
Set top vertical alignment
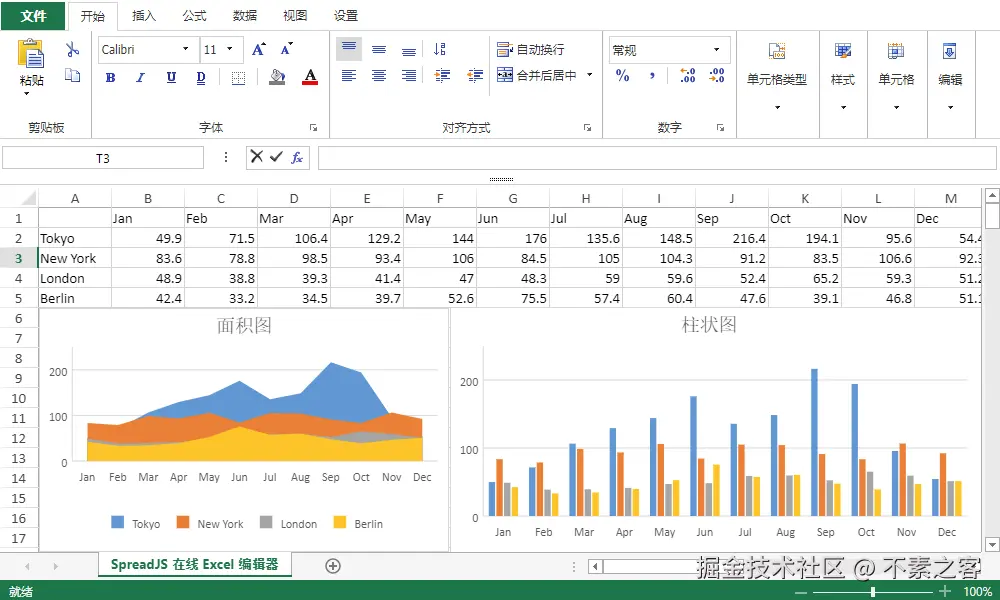click(x=349, y=48)
